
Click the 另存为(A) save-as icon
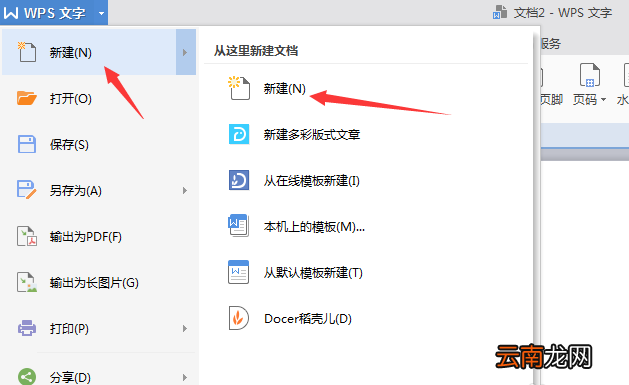[x=27, y=190]
